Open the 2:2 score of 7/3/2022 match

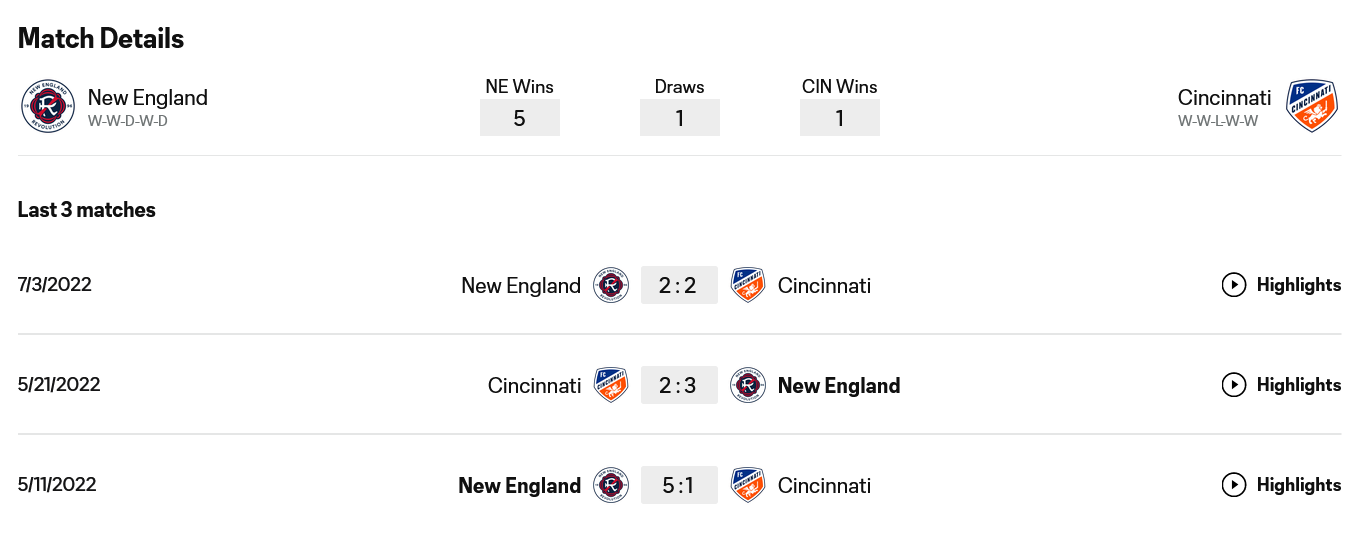coord(679,285)
